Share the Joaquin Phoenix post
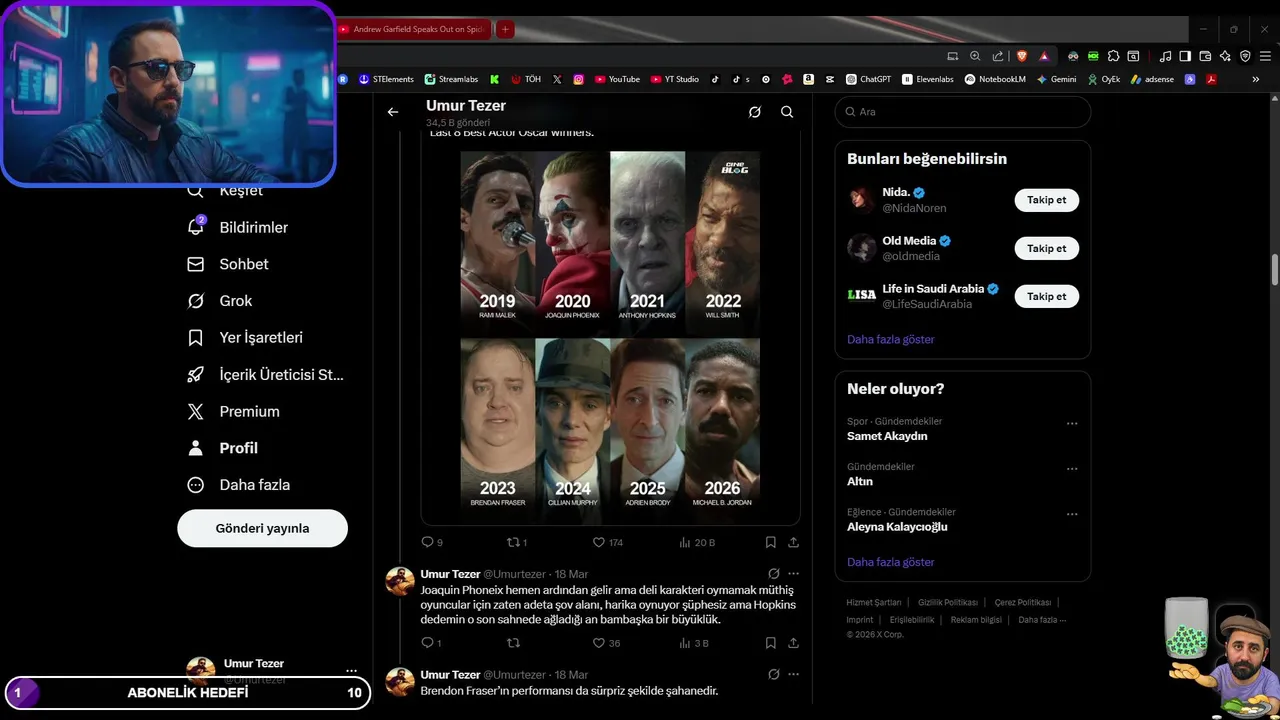Viewport: 1280px width, 720px height. coord(793,643)
